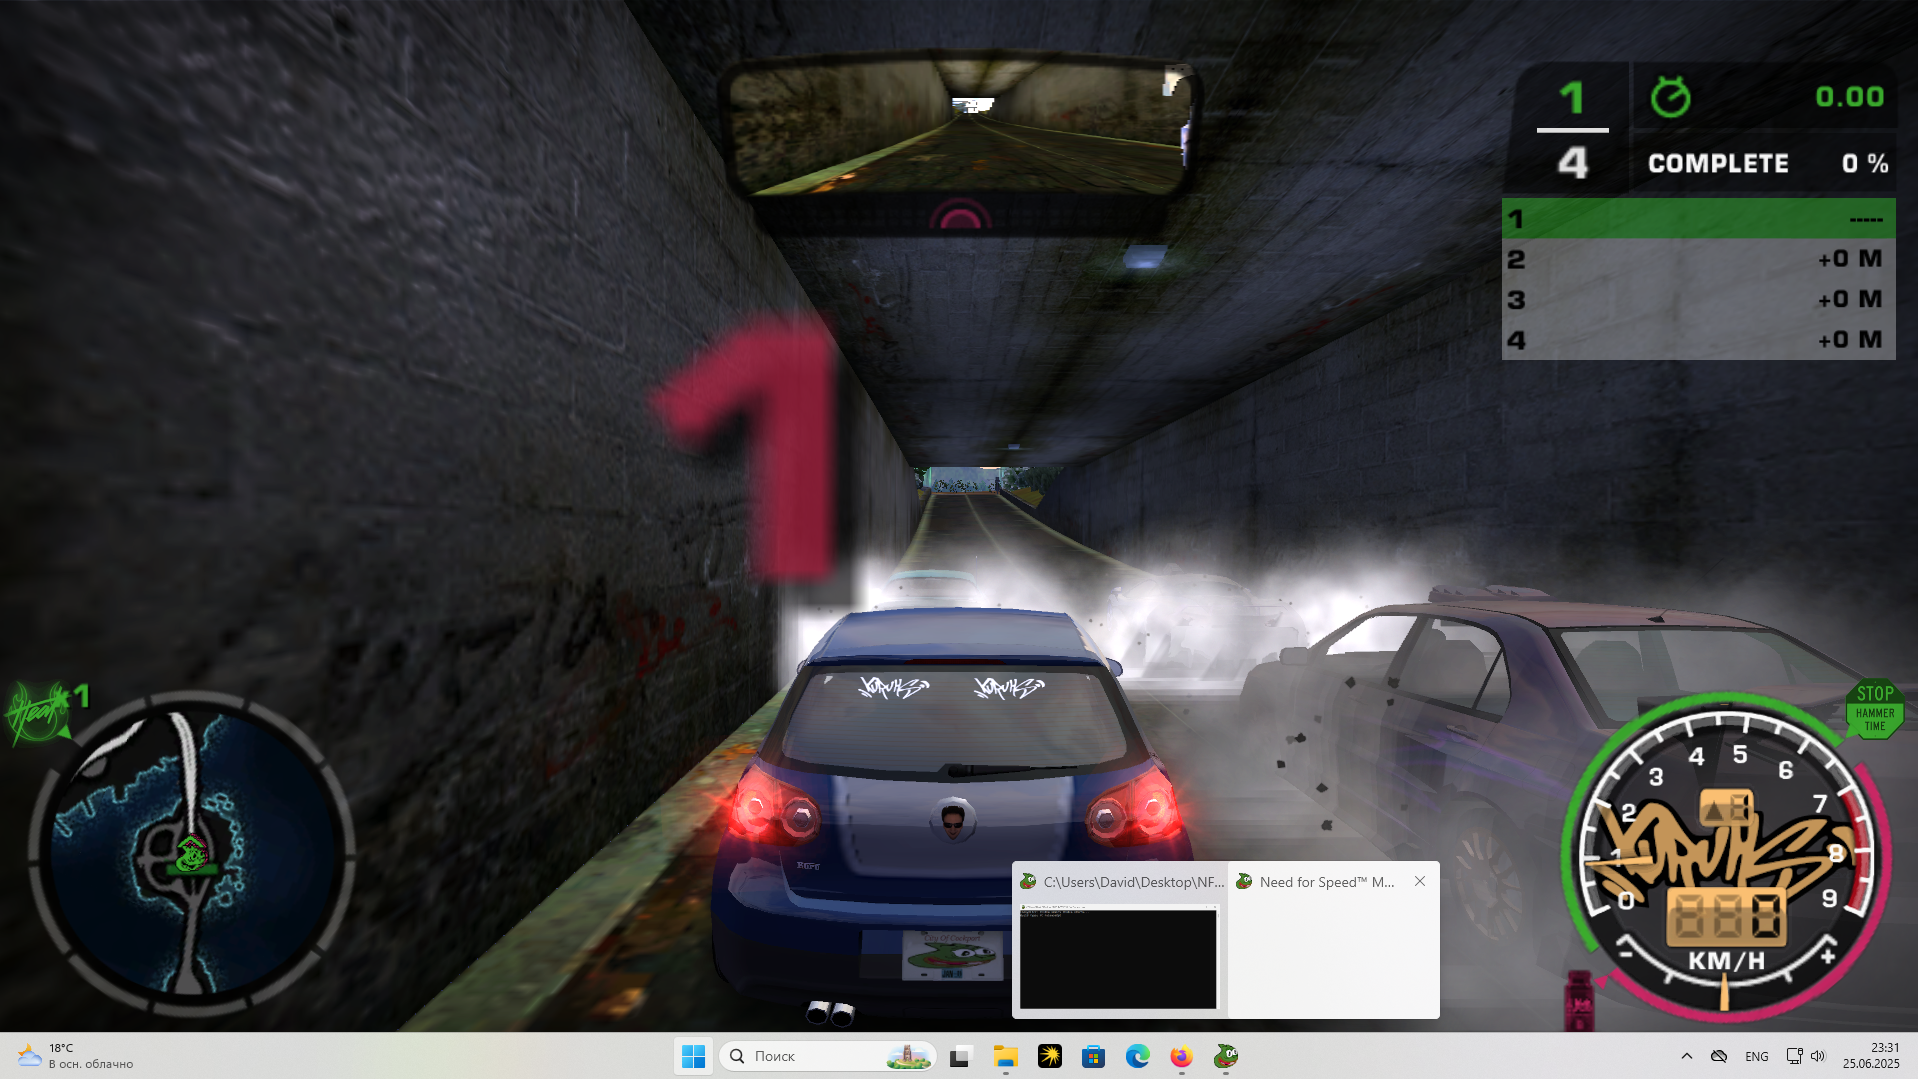Click the 0.00 race timer value
The height and width of the screenshot is (1079, 1918).
(1850, 97)
